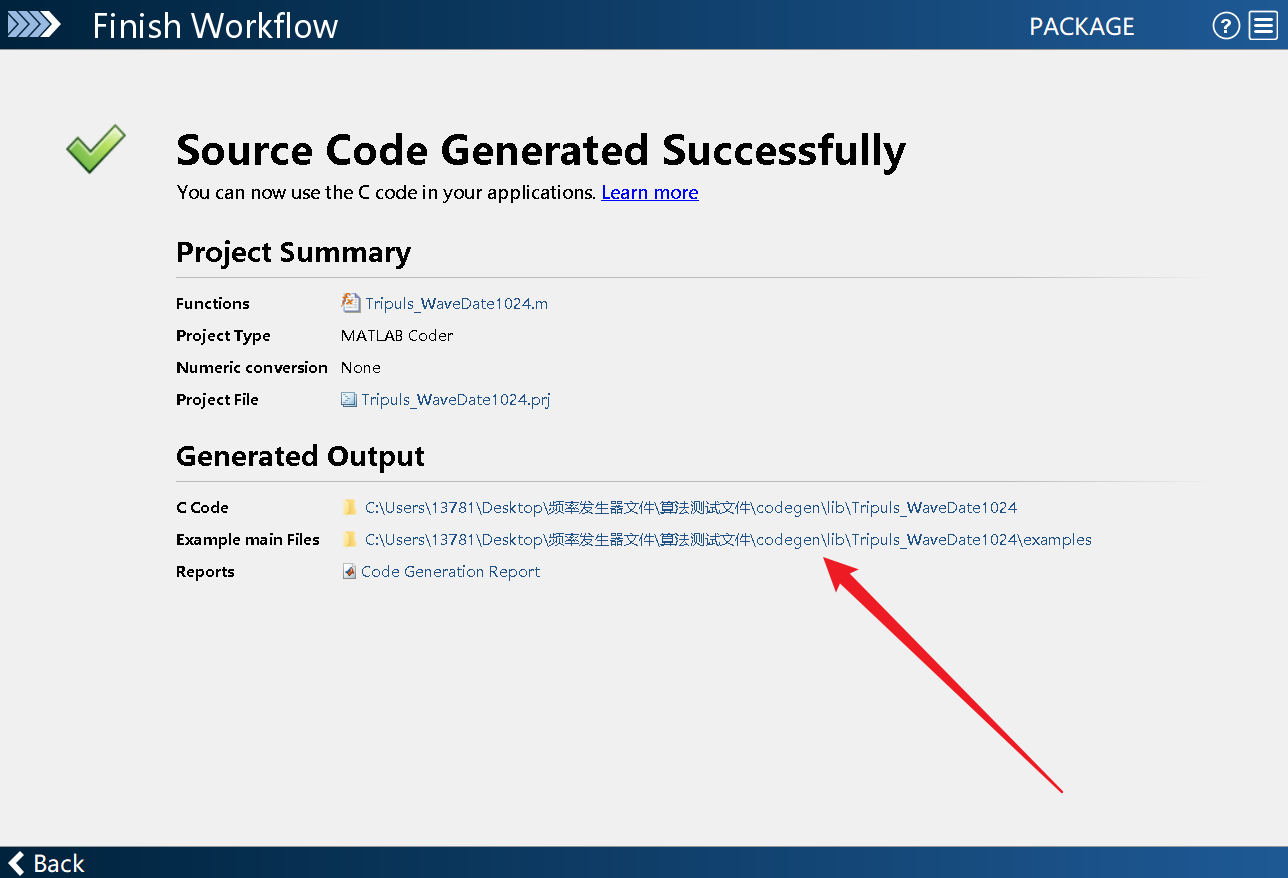Click the Numeric conversion None value
This screenshot has width=1288, height=878.
coord(361,367)
